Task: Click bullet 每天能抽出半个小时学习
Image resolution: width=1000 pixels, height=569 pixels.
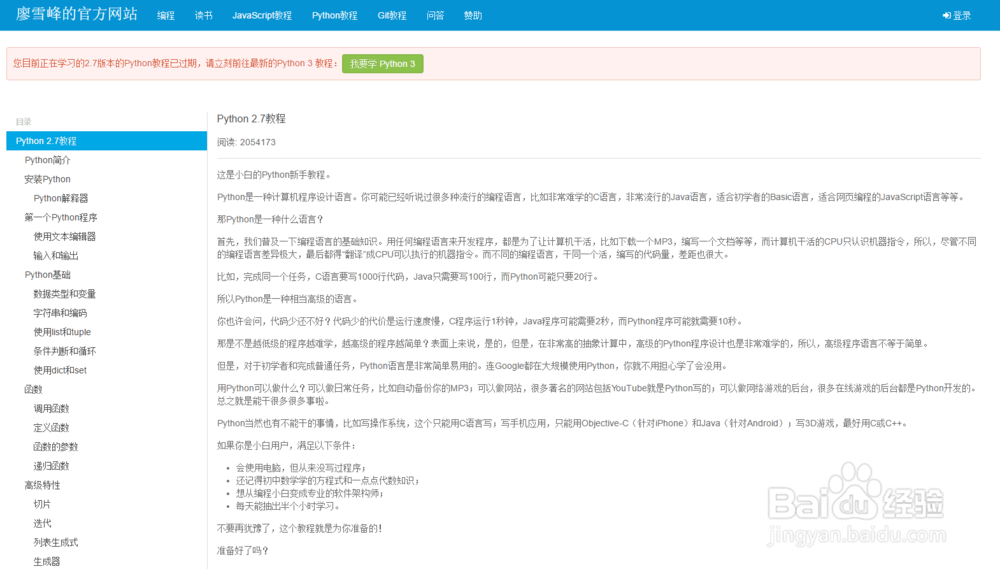Action: (x=288, y=506)
